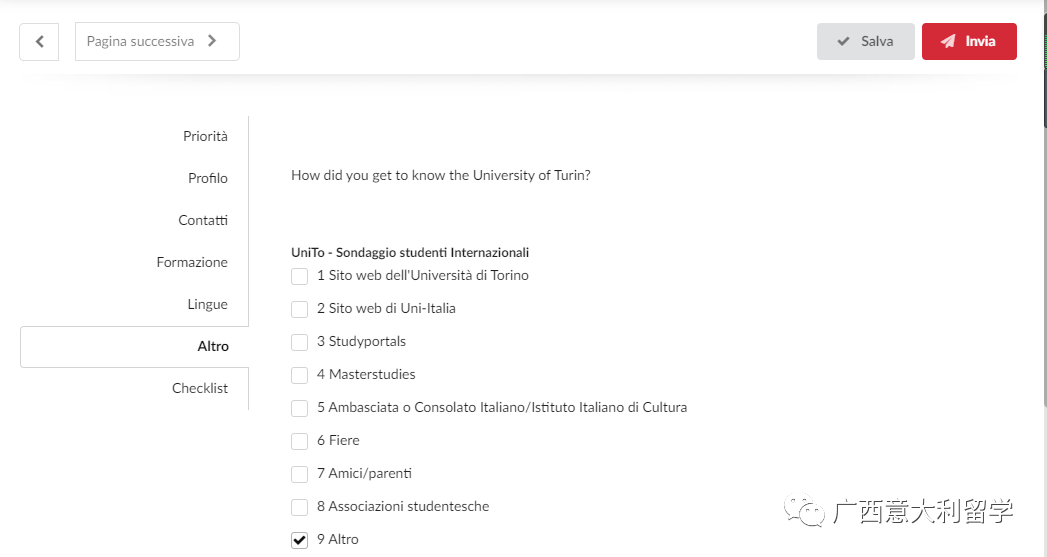Click the Invia paper plane icon
The width and height of the screenshot is (1047, 557).
click(948, 41)
